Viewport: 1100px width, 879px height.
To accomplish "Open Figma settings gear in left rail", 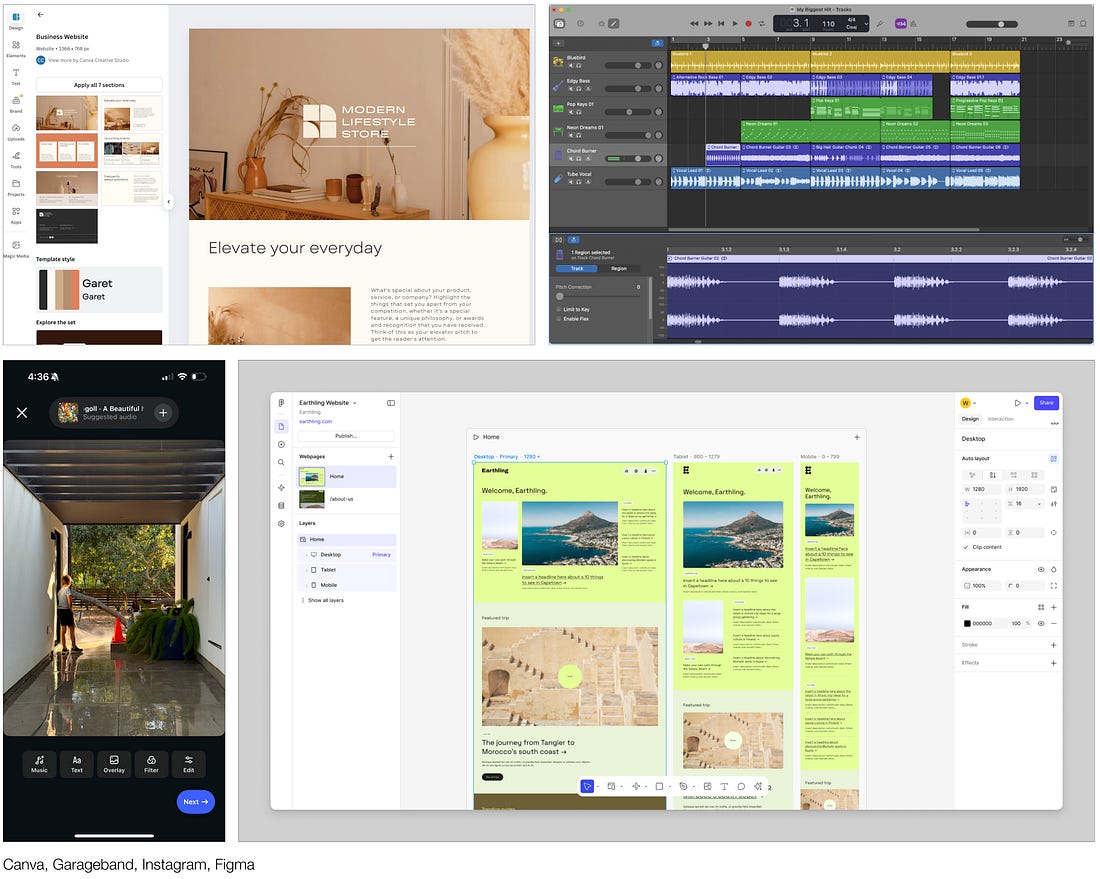I will [281, 523].
